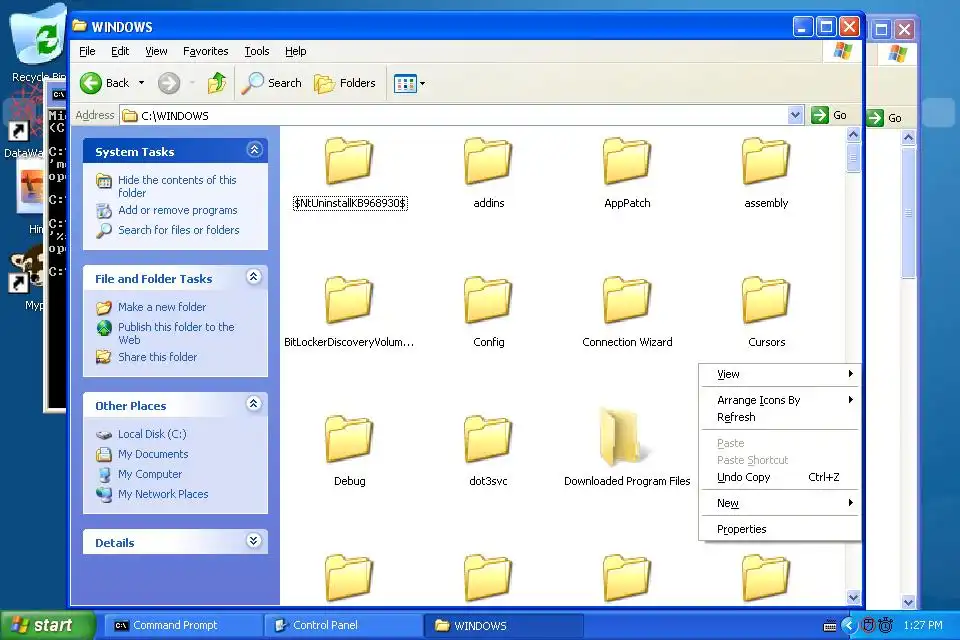Choose Undo Copy from the context menu

coord(779,477)
